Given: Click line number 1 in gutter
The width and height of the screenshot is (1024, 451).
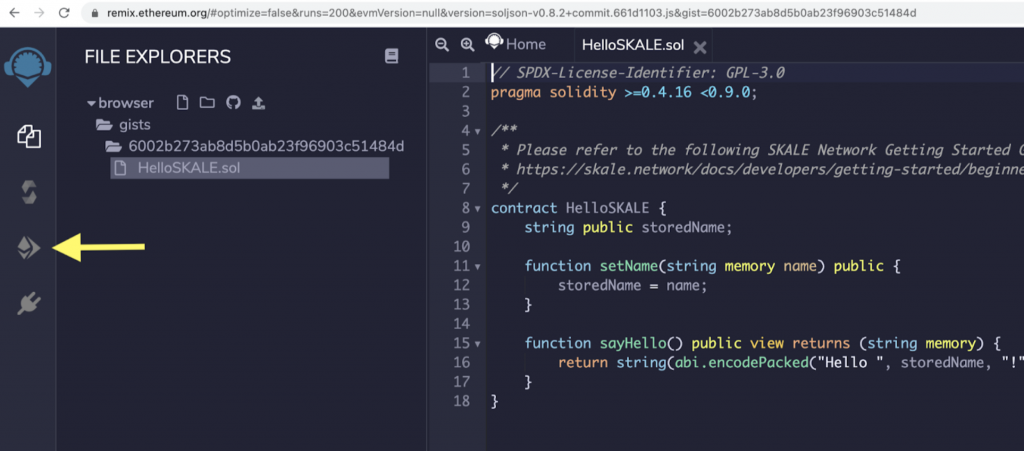Looking at the screenshot, I should [x=465, y=72].
